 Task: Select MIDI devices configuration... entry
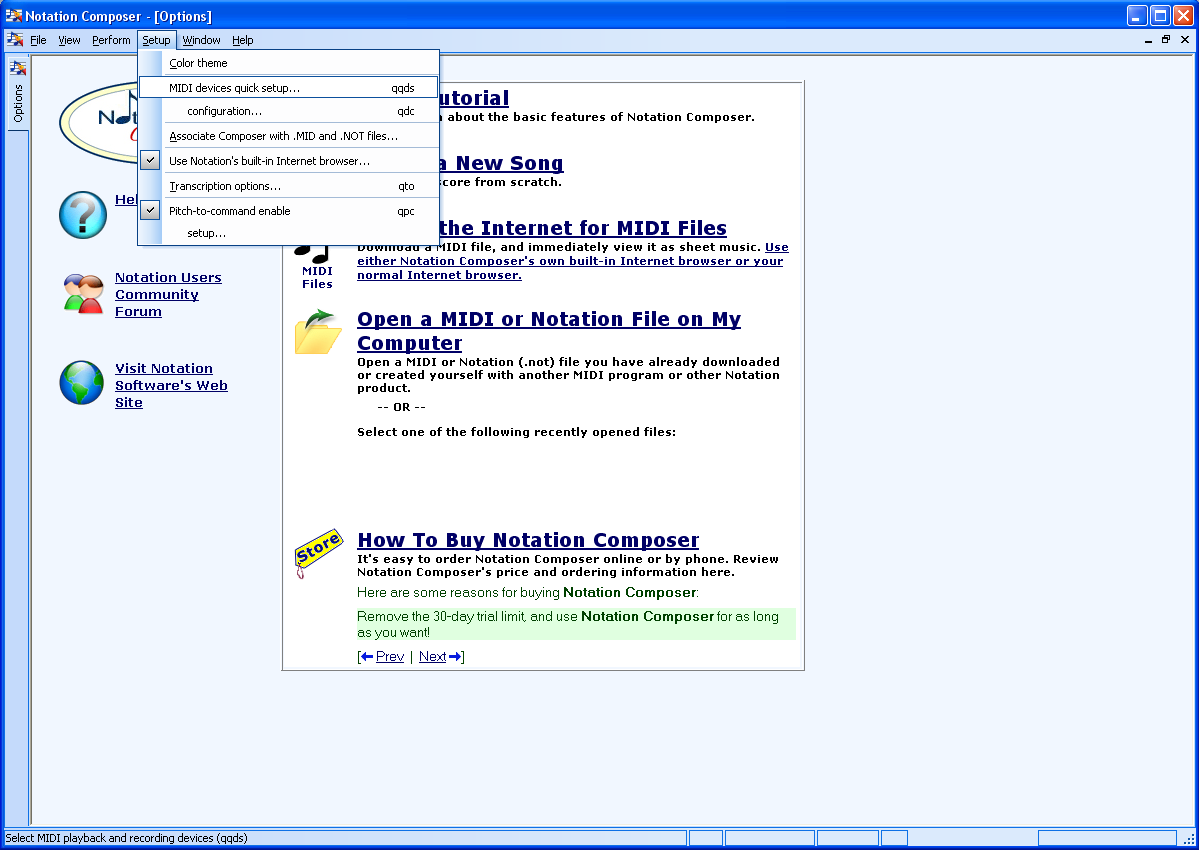click(289, 112)
